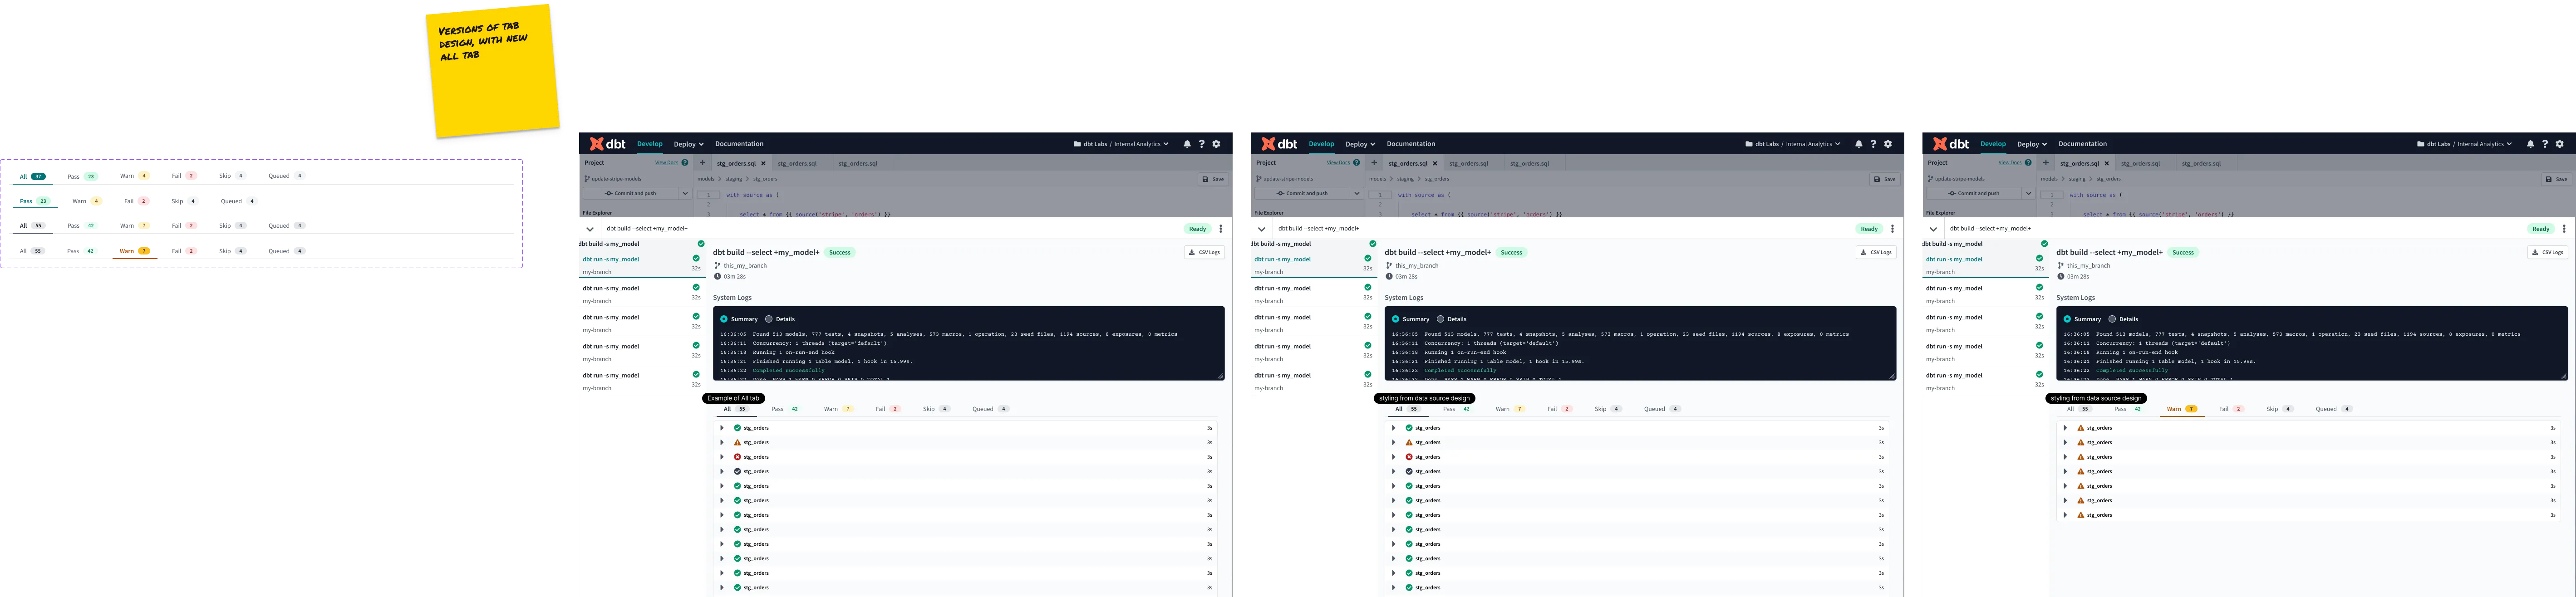Screen dimensions: 2576x597
Task: Select Pass 42 tab in first mockup
Action: (785, 409)
